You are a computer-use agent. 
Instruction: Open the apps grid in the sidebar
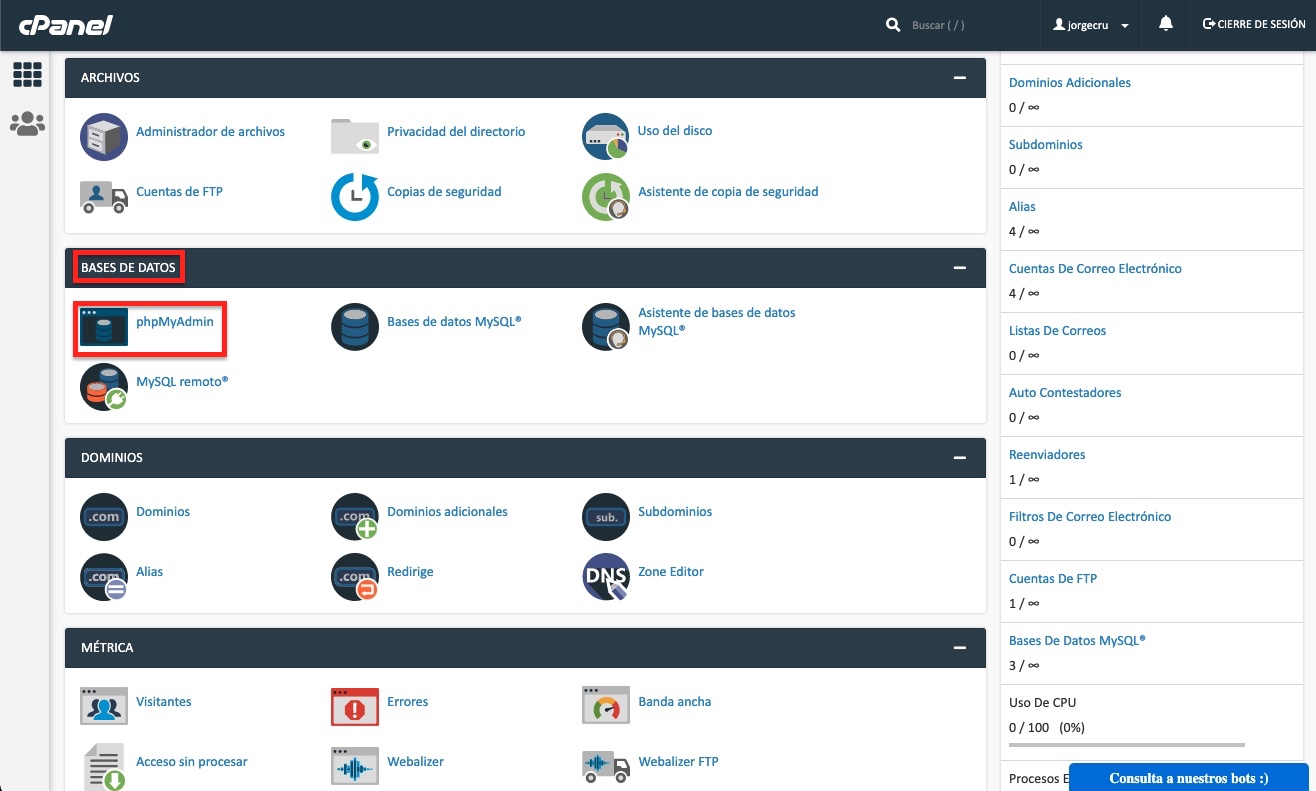point(27,74)
